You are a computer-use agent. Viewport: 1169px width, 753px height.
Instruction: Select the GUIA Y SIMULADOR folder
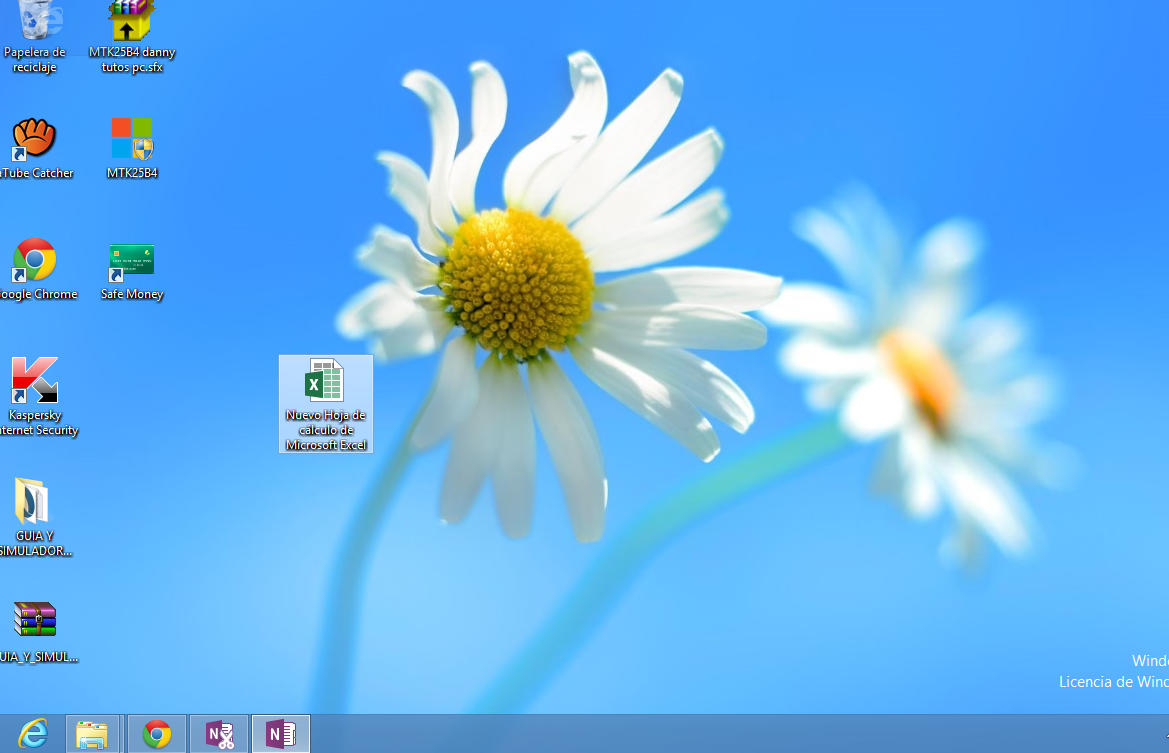[33, 502]
